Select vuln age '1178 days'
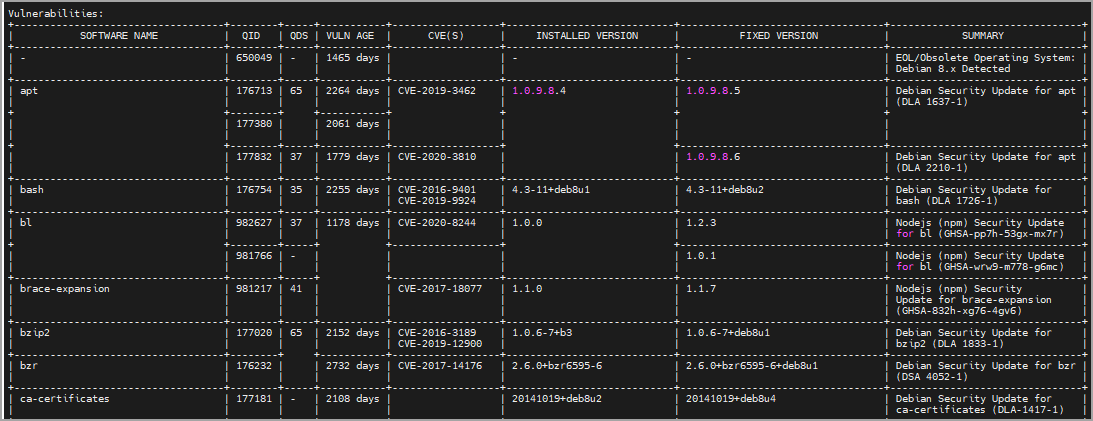 [x=352, y=222]
